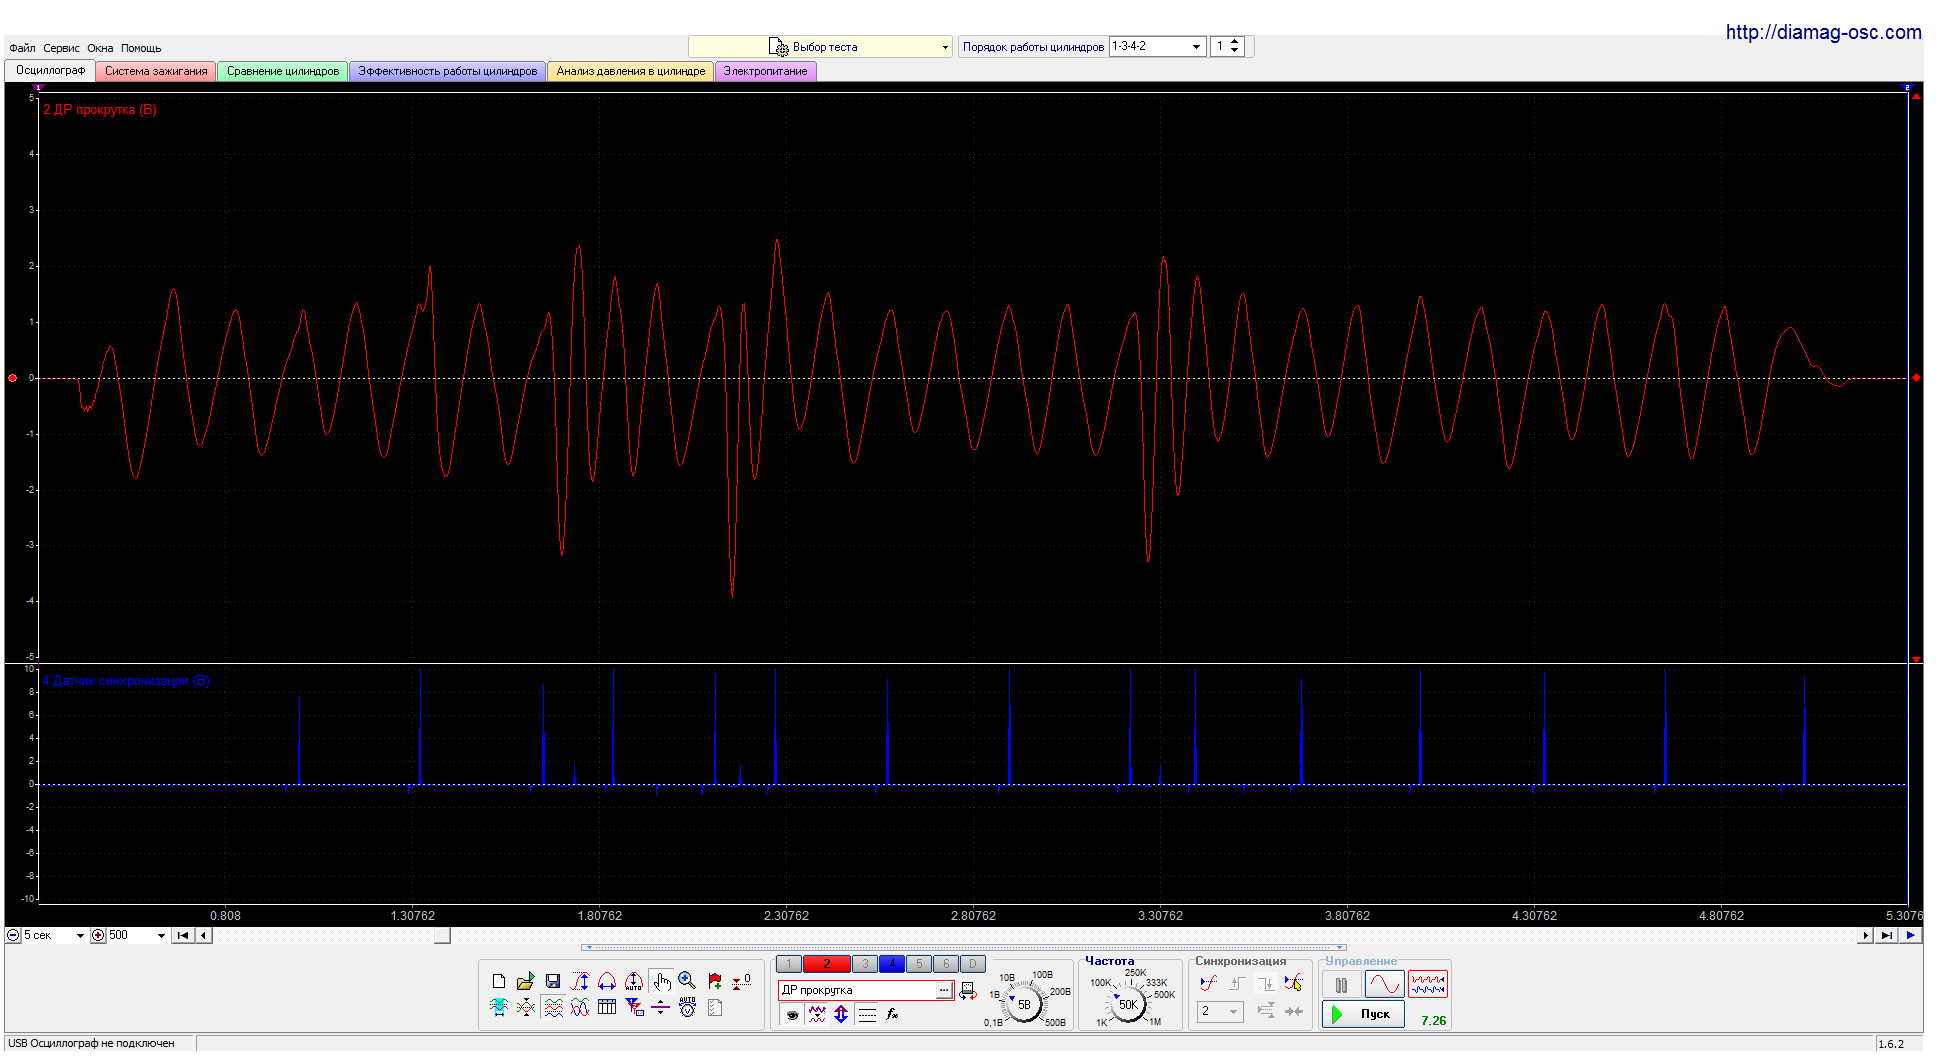
Task: Open a saved oscillogram file
Action: tap(526, 982)
